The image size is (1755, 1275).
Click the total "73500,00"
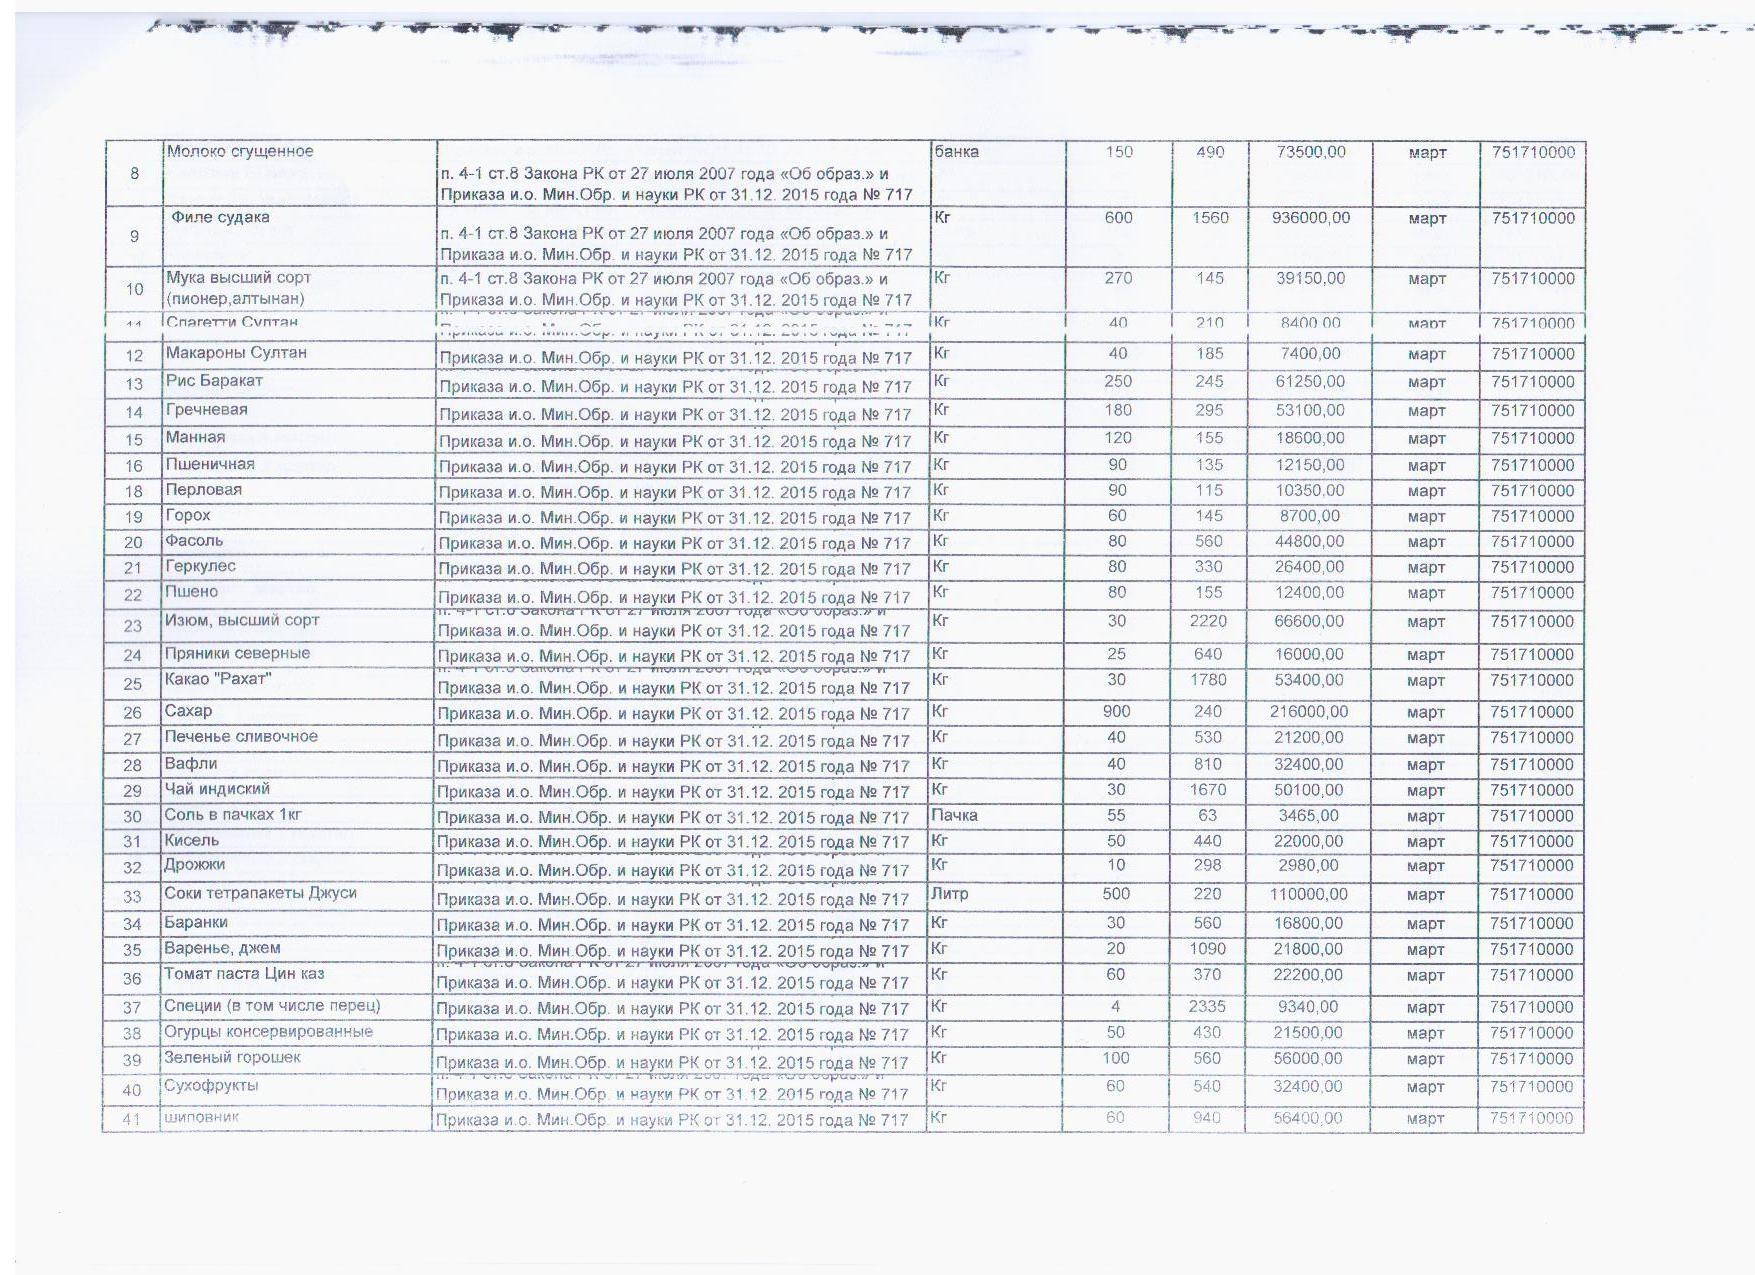(x=1312, y=152)
